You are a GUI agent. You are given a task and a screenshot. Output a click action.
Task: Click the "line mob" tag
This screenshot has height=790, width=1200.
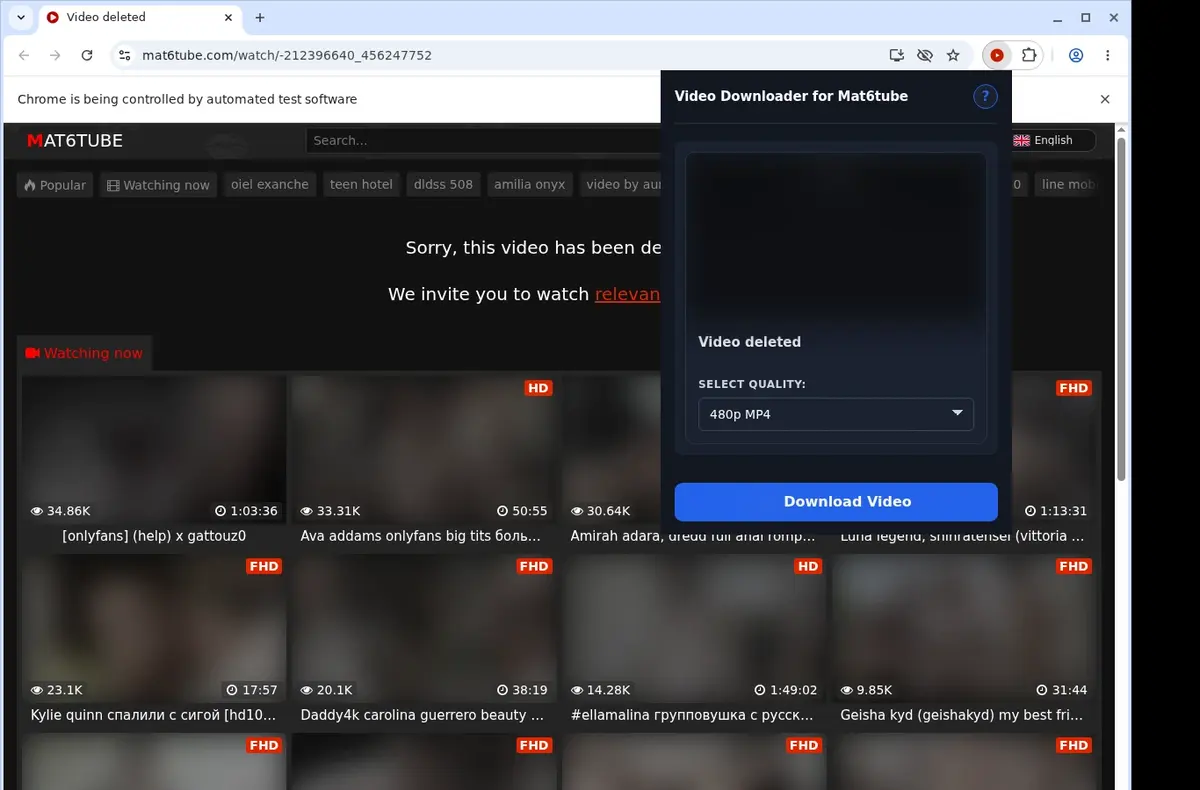pyautogui.click(x=1067, y=184)
